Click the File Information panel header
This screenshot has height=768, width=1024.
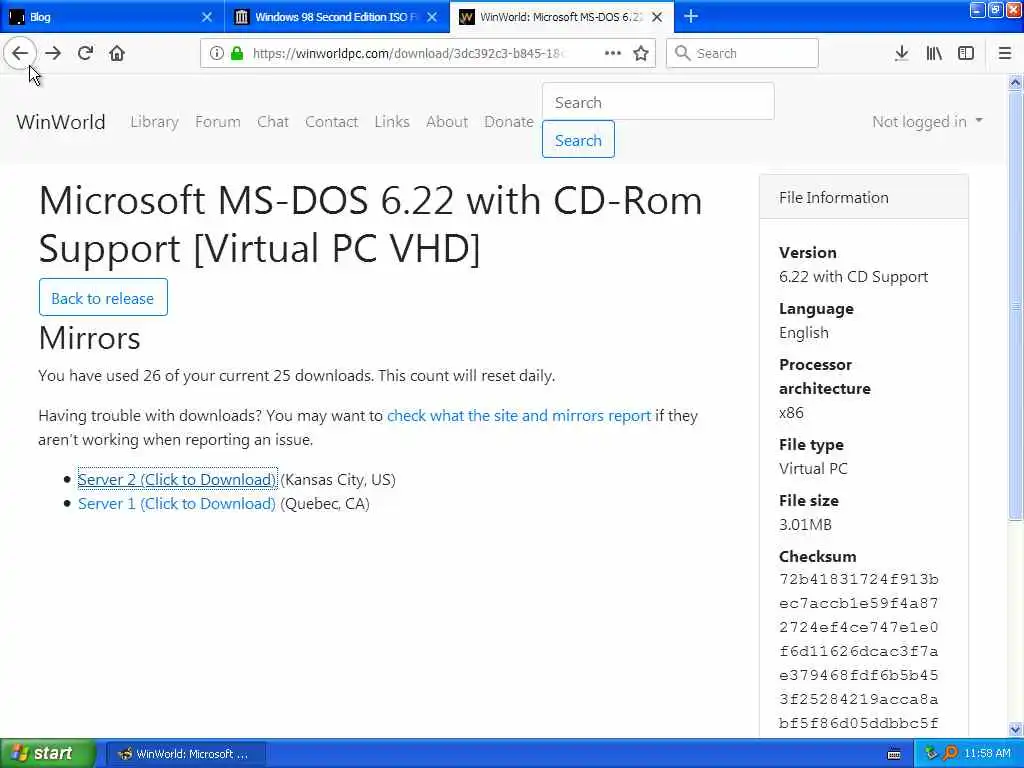click(863, 197)
